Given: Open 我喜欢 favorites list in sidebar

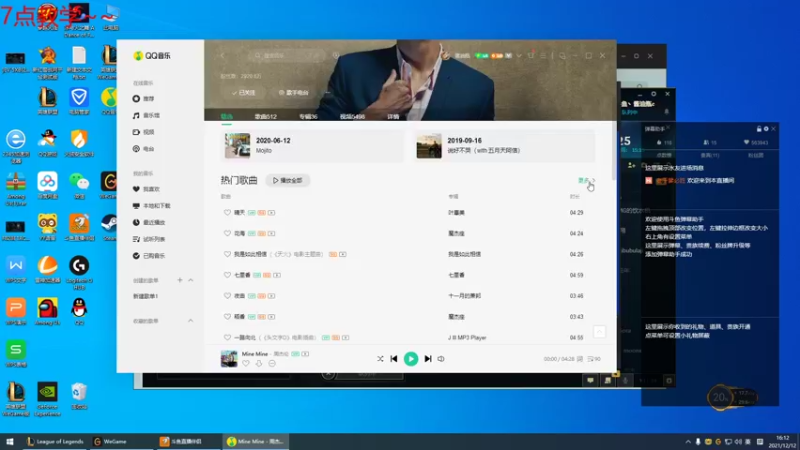Looking at the screenshot, I should 146,189.
